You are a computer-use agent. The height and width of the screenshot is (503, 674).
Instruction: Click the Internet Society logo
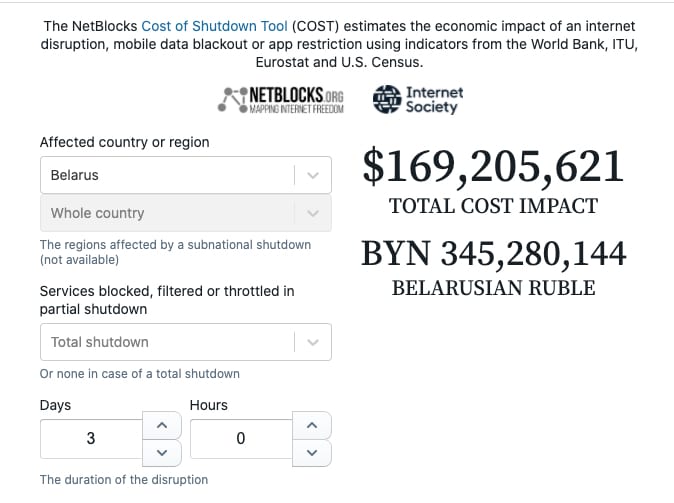[x=418, y=99]
